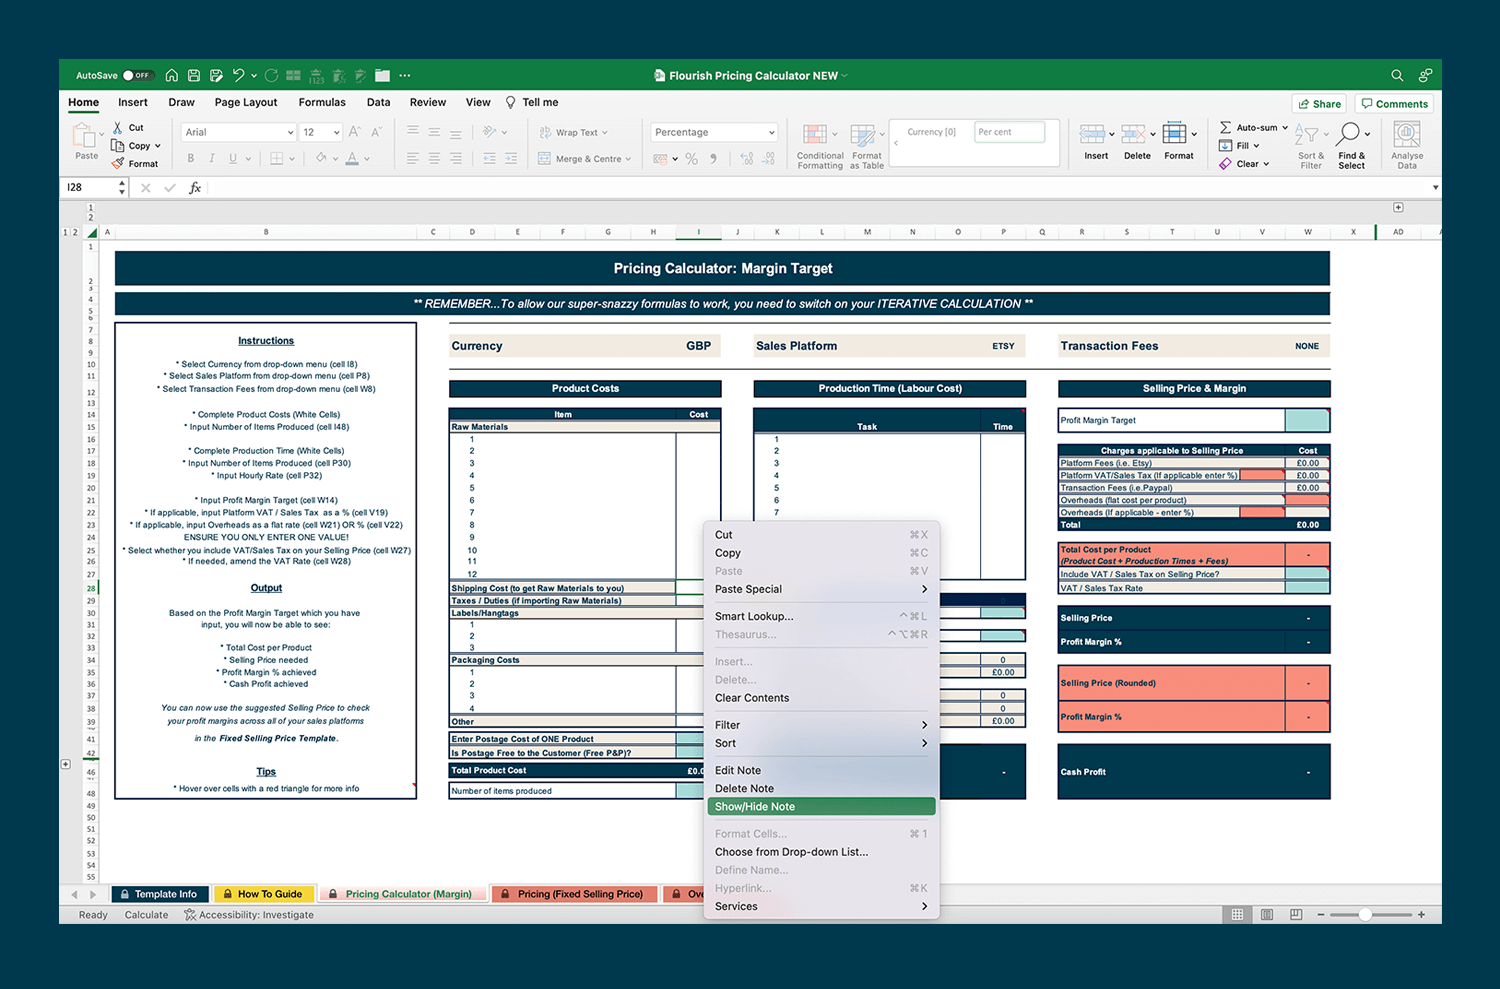Click the Share button
Image resolution: width=1500 pixels, height=989 pixels.
[x=1319, y=103]
